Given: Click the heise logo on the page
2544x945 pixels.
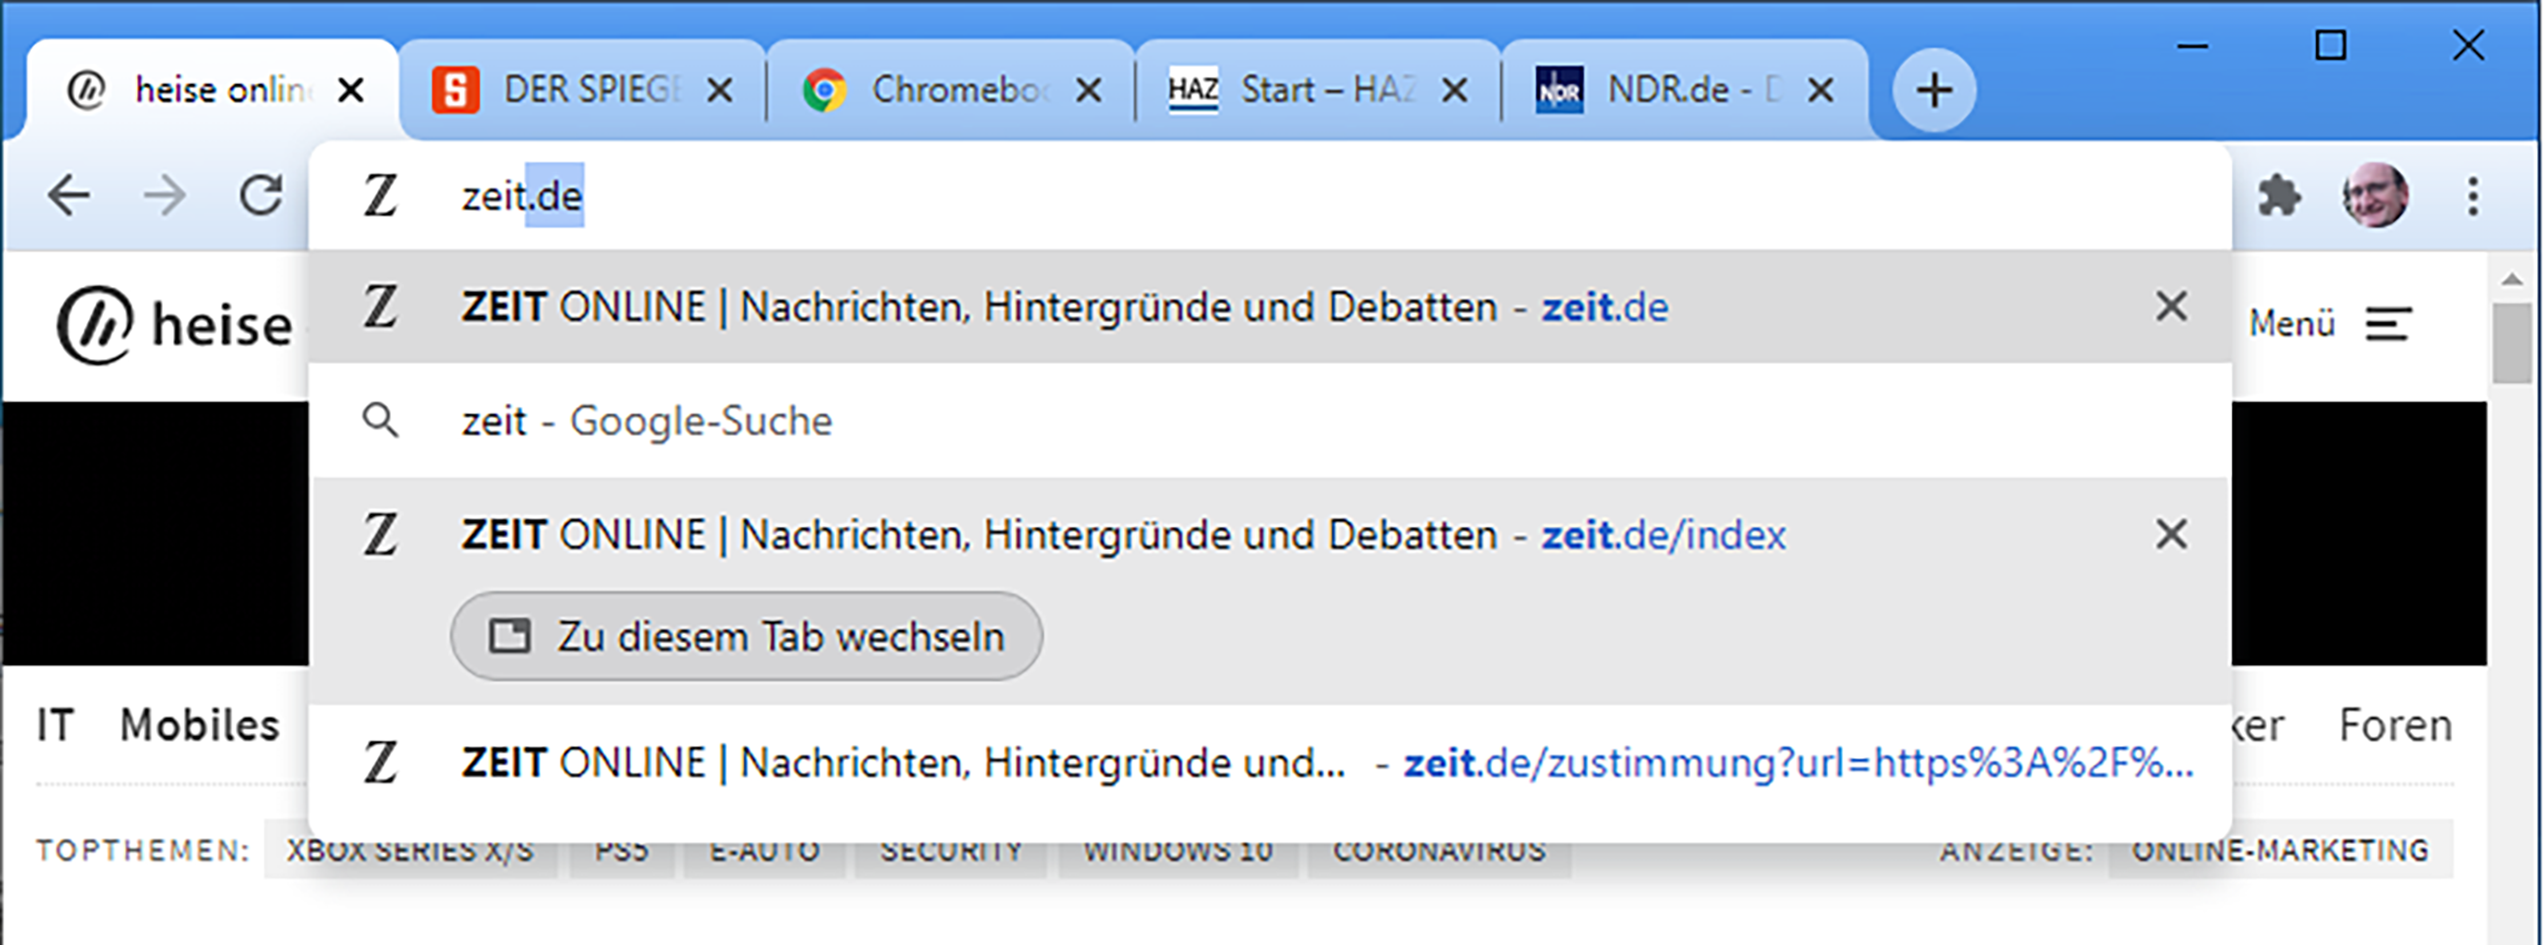Looking at the screenshot, I should [x=175, y=325].
